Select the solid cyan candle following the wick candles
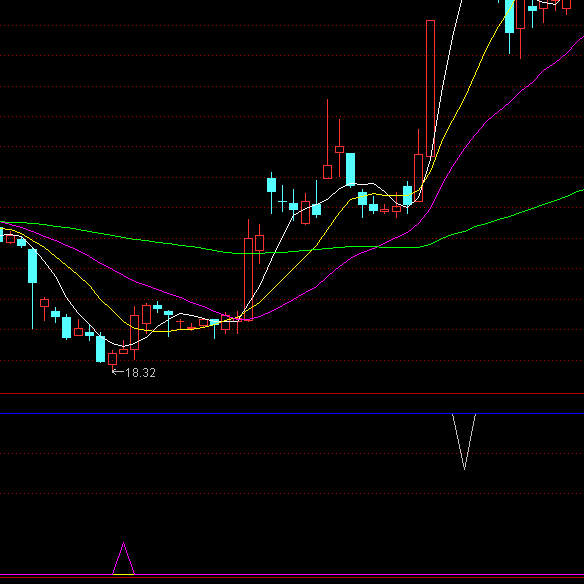The height and width of the screenshot is (584, 584). pyautogui.click(x=350, y=169)
